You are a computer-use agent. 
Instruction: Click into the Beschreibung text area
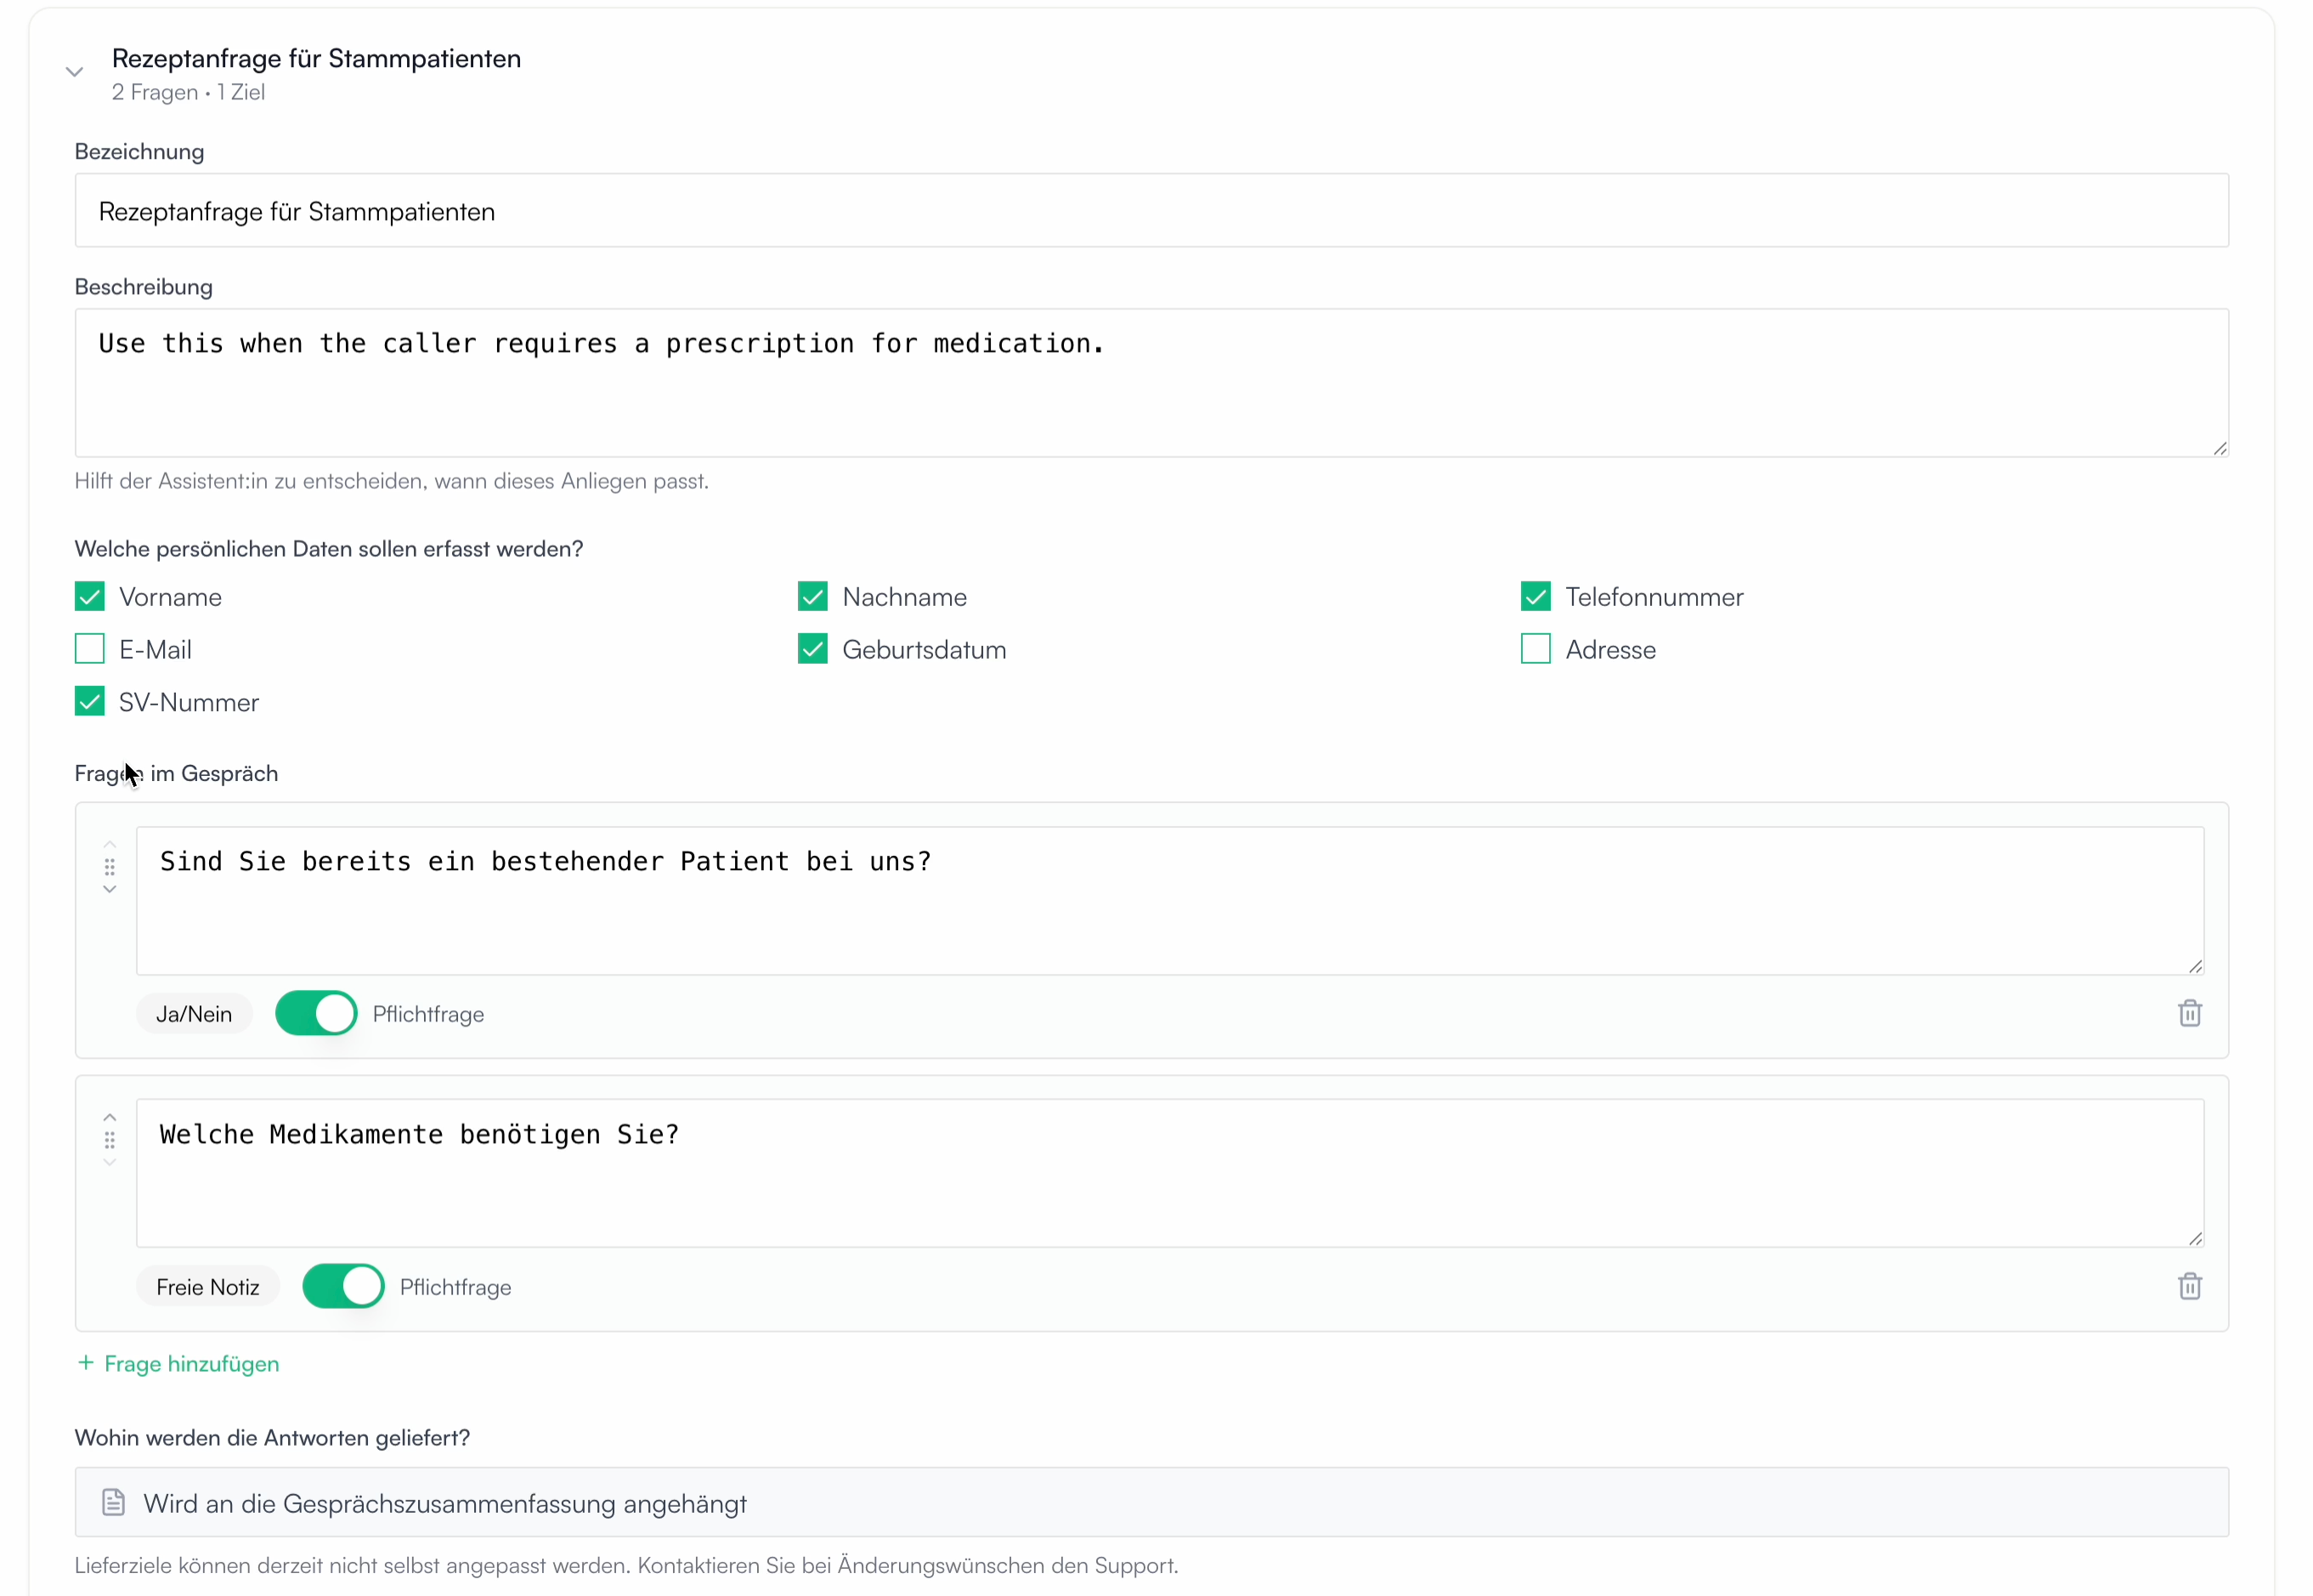point(1151,383)
